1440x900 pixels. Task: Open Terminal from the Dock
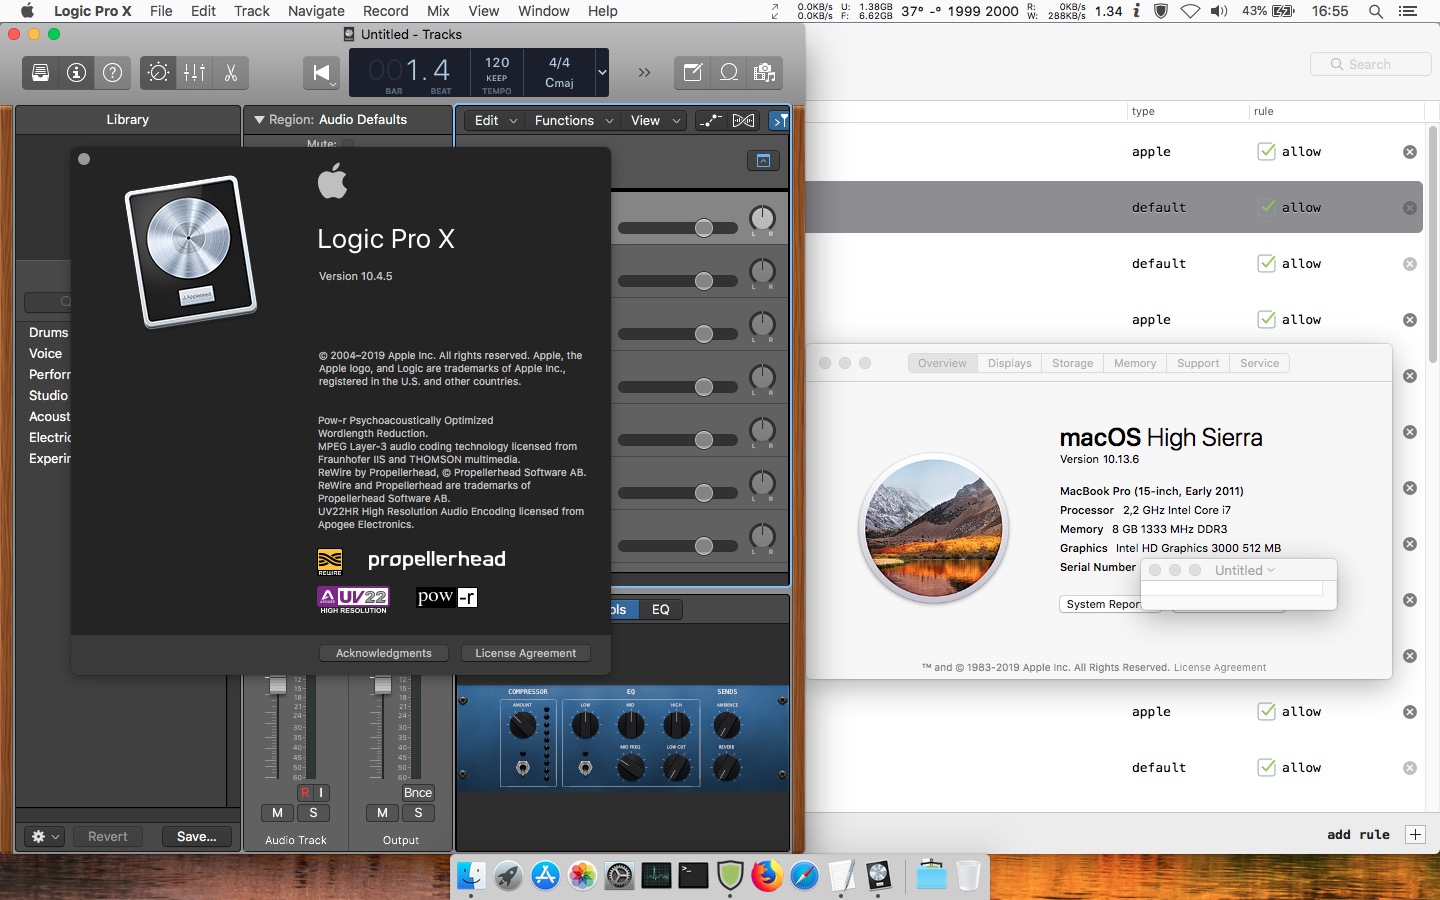[x=693, y=876]
